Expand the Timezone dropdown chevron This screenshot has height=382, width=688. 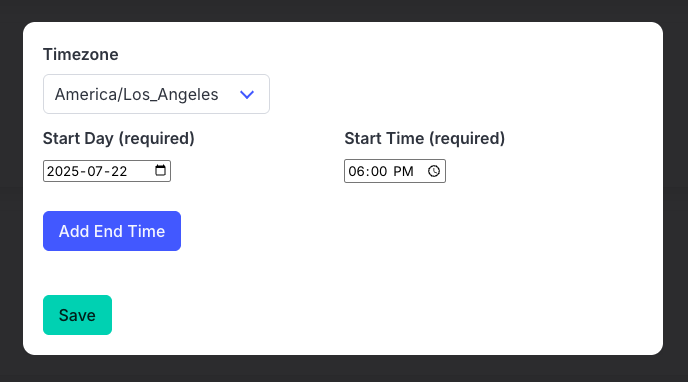coord(247,94)
